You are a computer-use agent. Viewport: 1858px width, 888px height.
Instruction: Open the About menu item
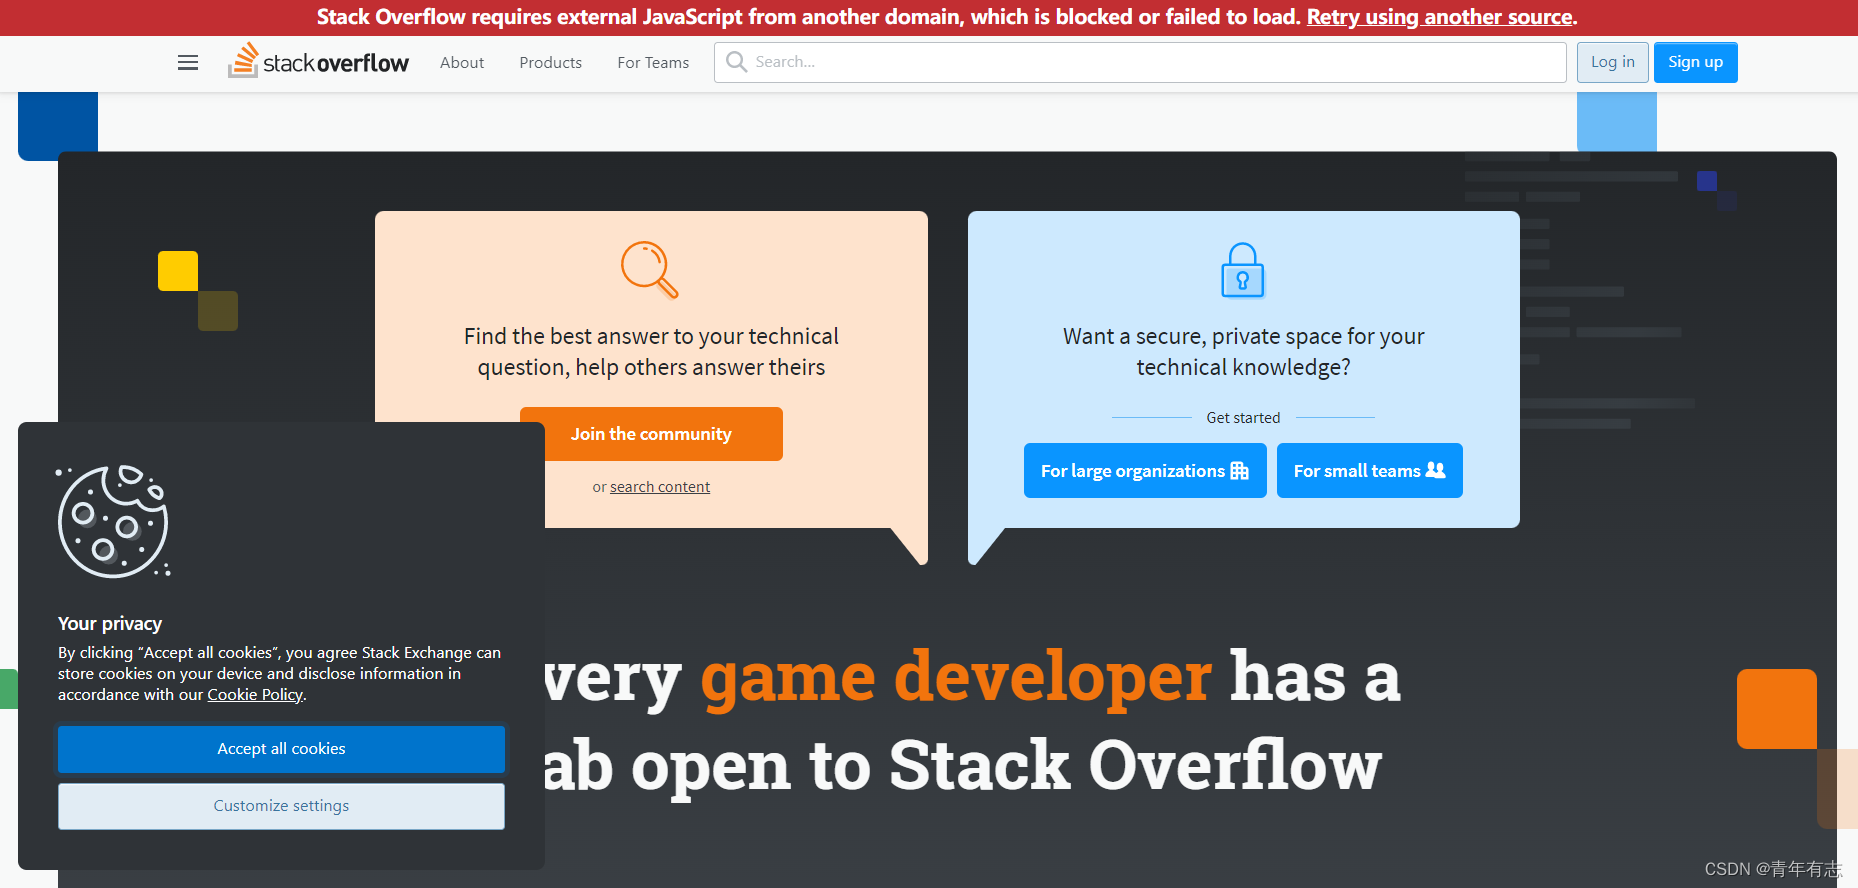click(x=462, y=62)
